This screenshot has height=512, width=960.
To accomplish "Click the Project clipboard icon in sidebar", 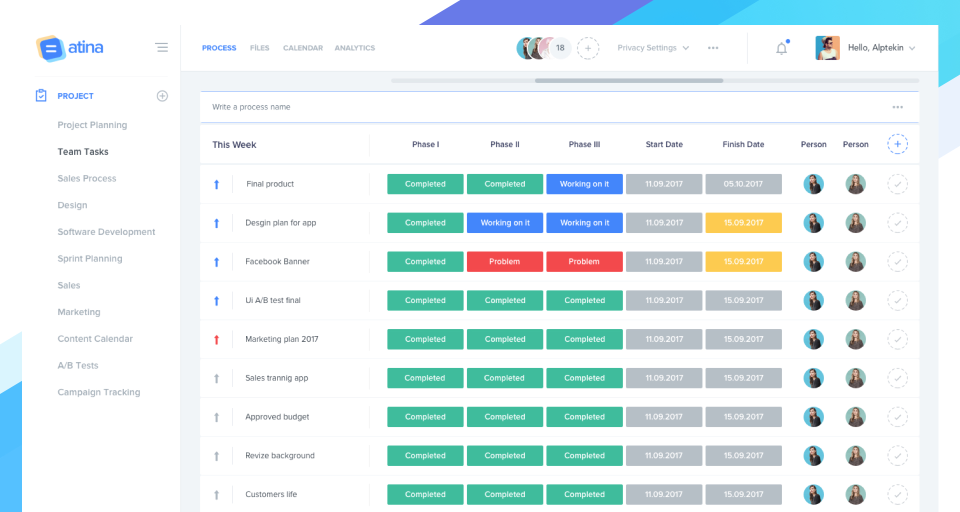I will click(x=41, y=96).
